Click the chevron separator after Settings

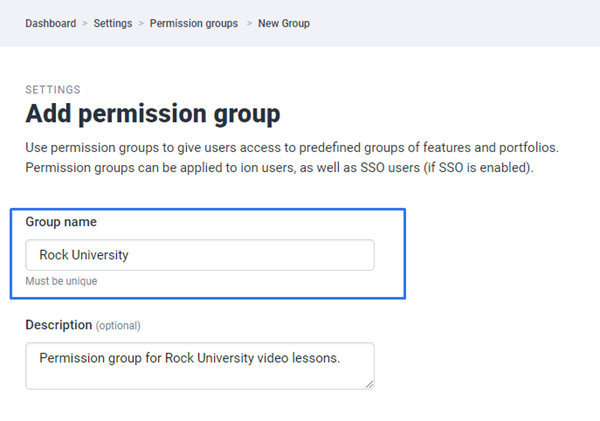point(141,23)
